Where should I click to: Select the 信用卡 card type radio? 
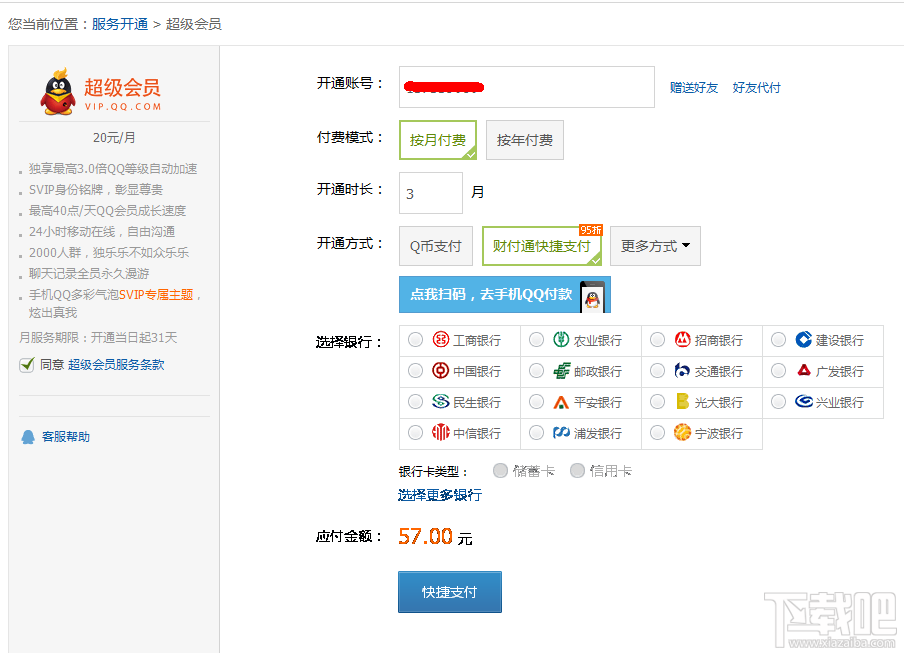[577, 471]
